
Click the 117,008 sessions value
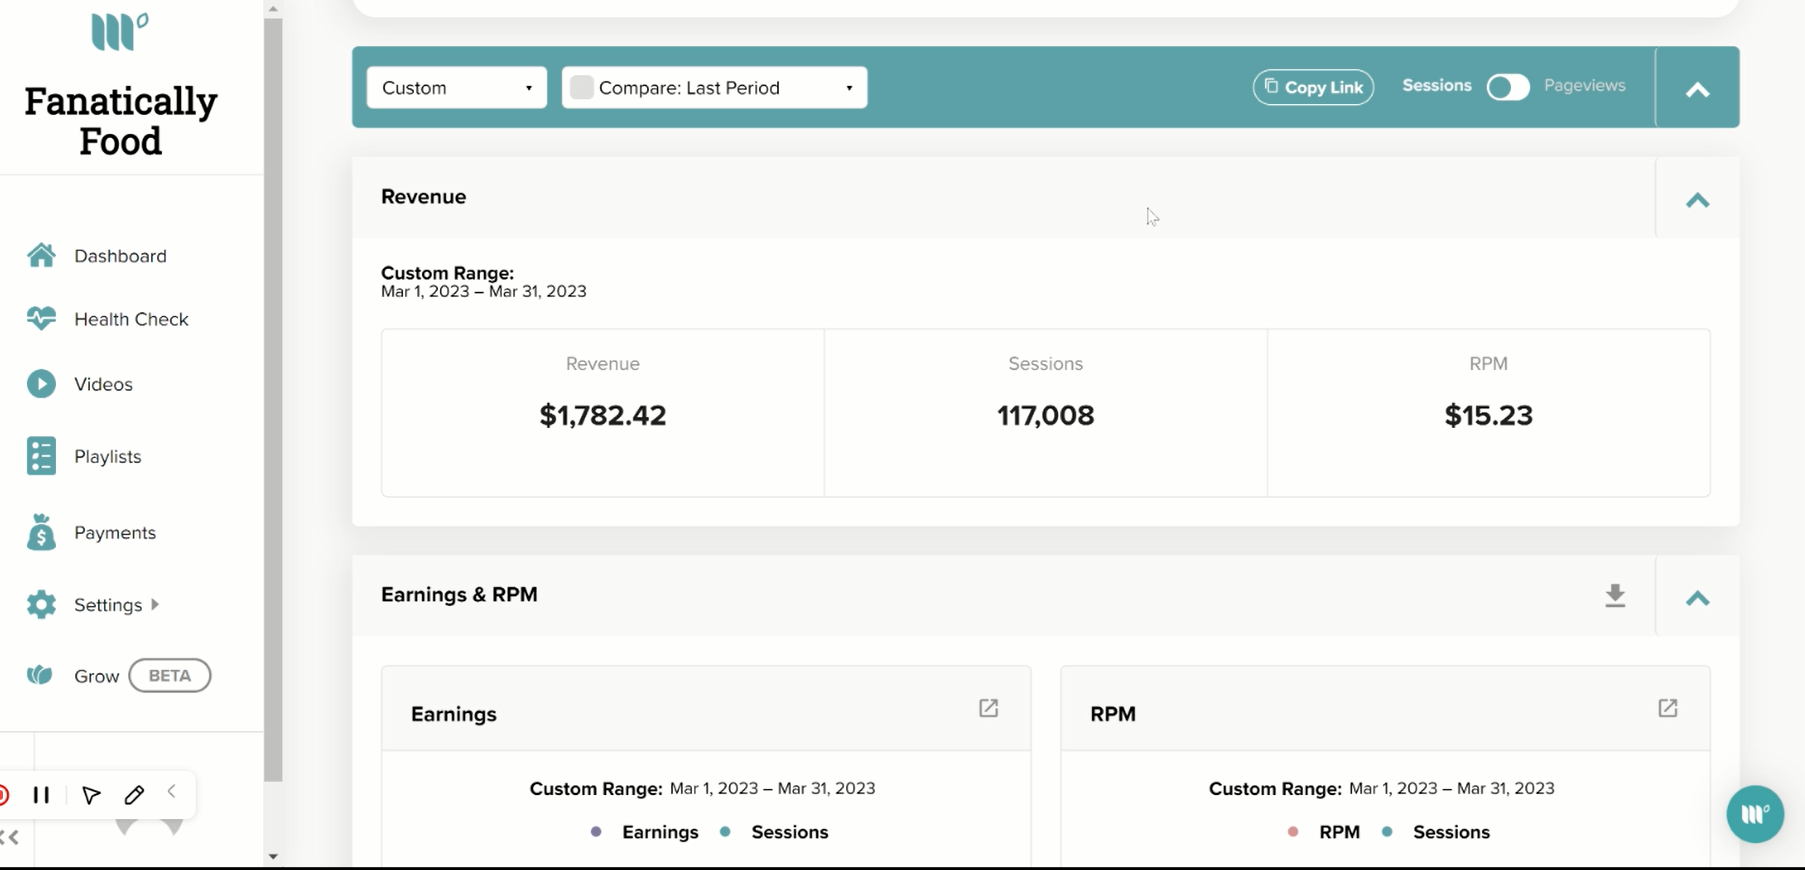1046,415
